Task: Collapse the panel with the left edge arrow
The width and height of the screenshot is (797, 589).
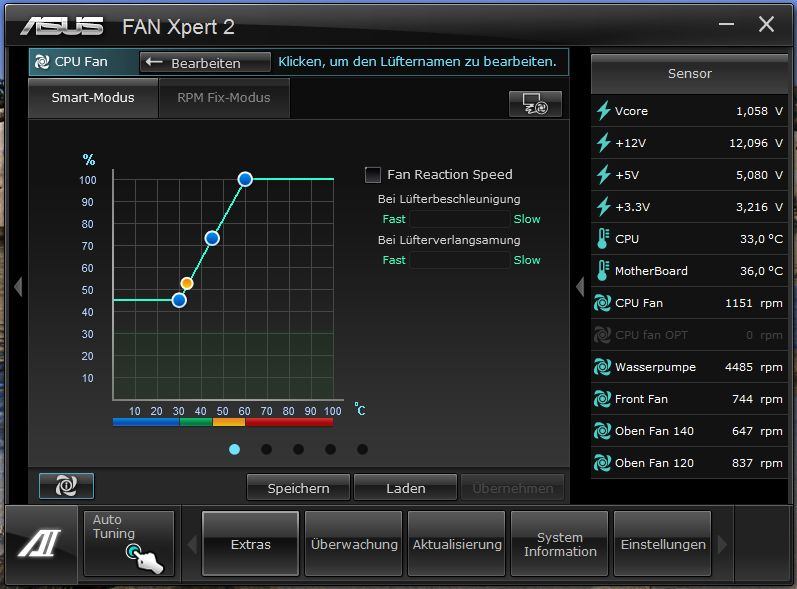Action: pyautogui.click(x=18, y=287)
